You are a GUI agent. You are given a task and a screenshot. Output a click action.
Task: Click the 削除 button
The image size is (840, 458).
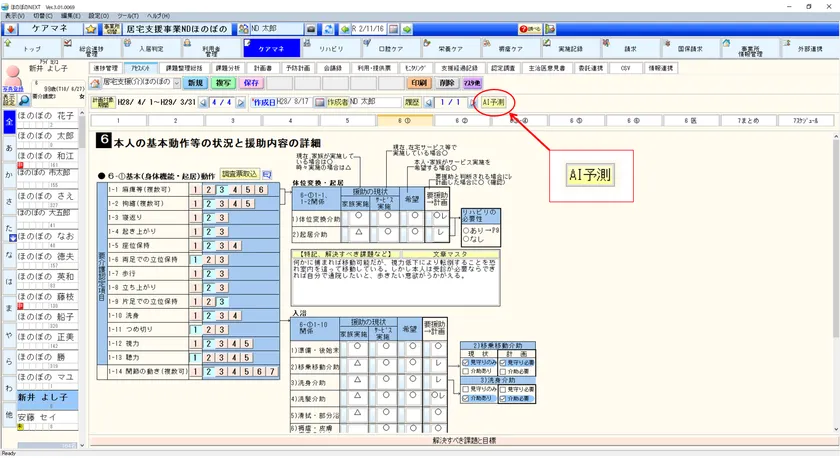447,83
